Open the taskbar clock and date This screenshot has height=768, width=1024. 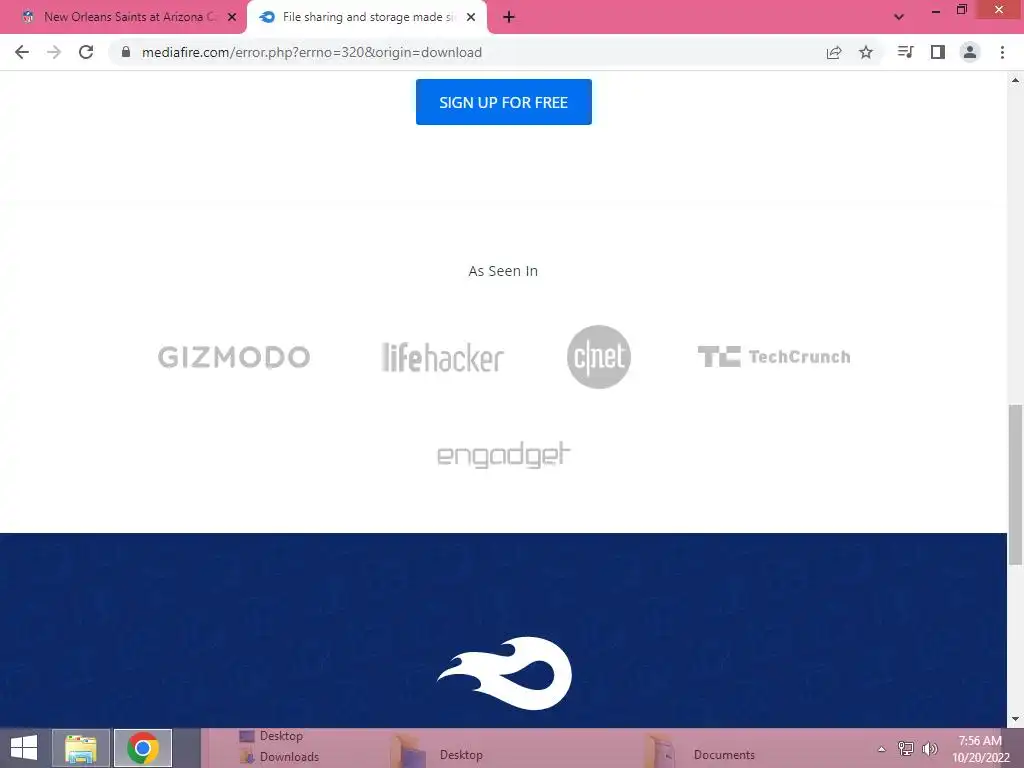(x=980, y=749)
